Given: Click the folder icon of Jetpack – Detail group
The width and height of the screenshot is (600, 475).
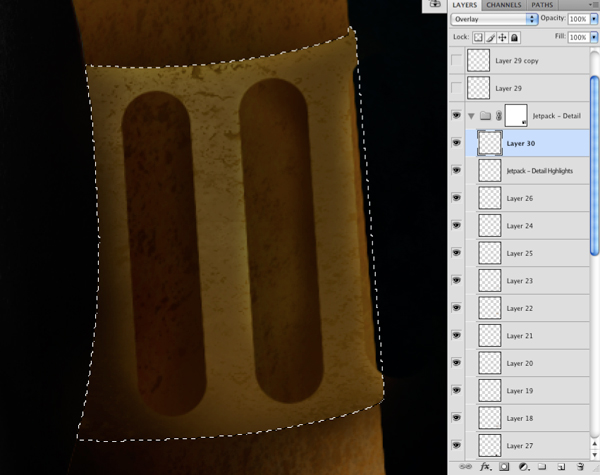Looking at the screenshot, I should coord(485,116).
